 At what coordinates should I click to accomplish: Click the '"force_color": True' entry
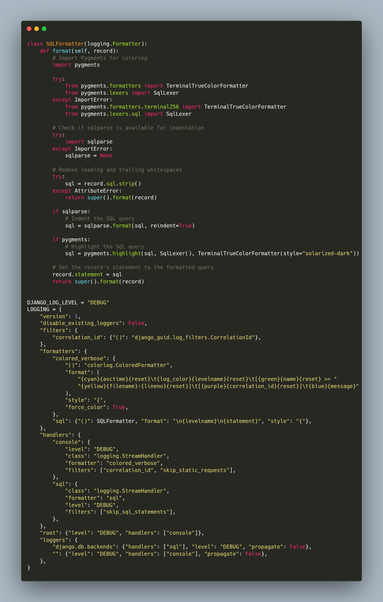pos(96,407)
